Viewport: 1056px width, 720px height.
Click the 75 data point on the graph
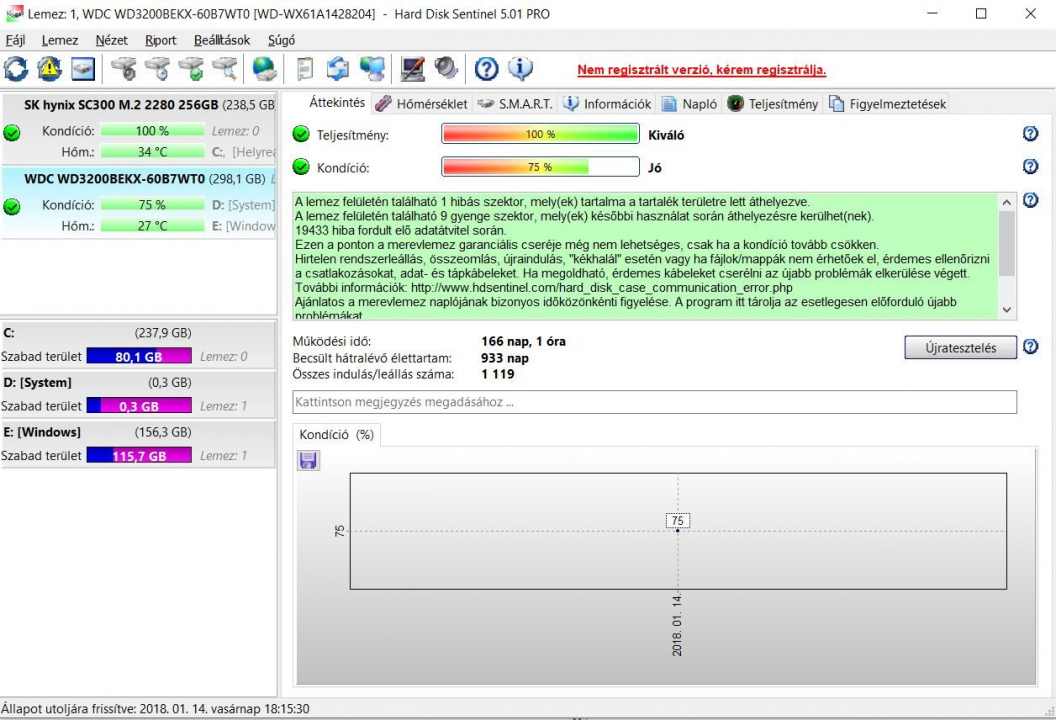pyautogui.click(x=678, y=531)
